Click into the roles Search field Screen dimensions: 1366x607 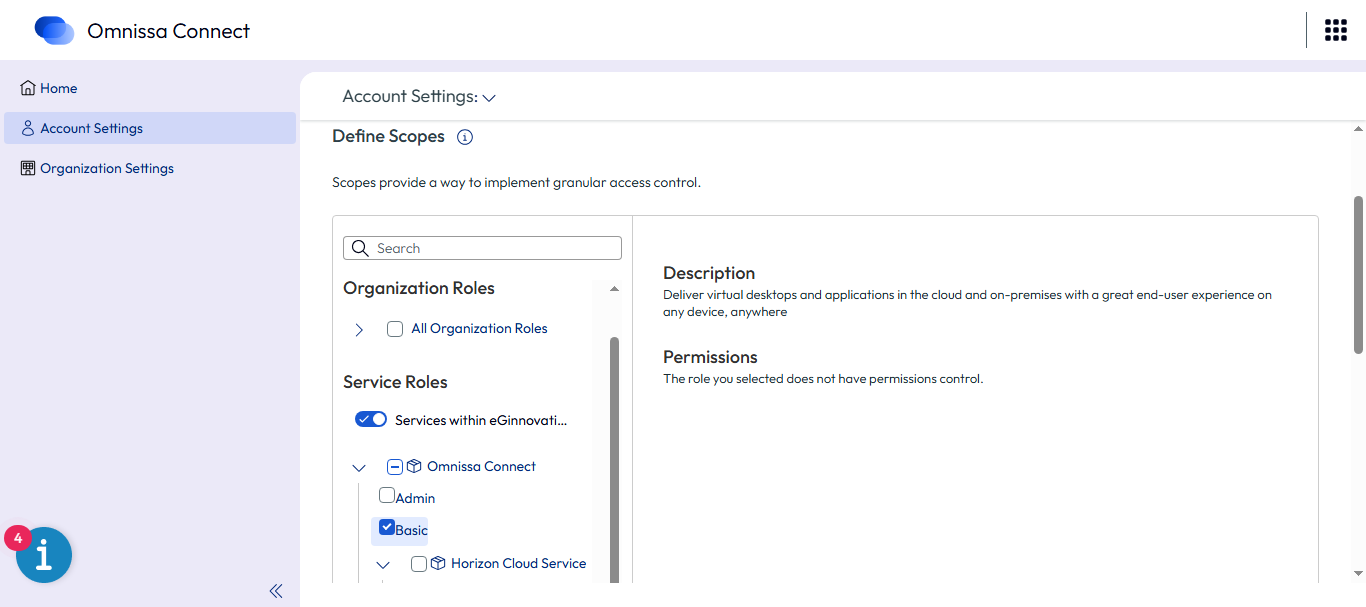click(x=495, y=248)
